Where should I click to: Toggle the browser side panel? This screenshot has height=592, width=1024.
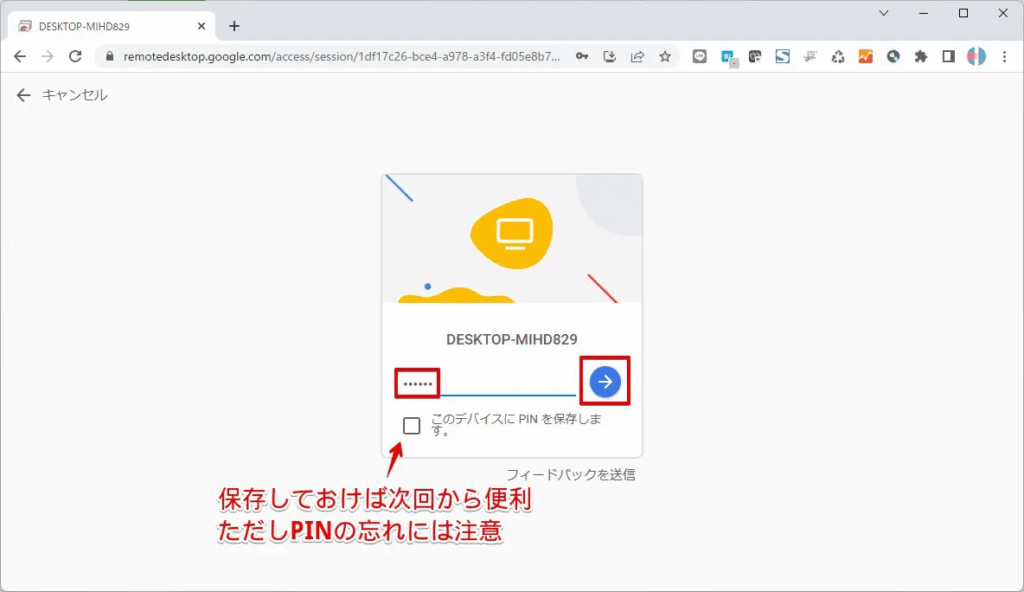tap(948, 57)
